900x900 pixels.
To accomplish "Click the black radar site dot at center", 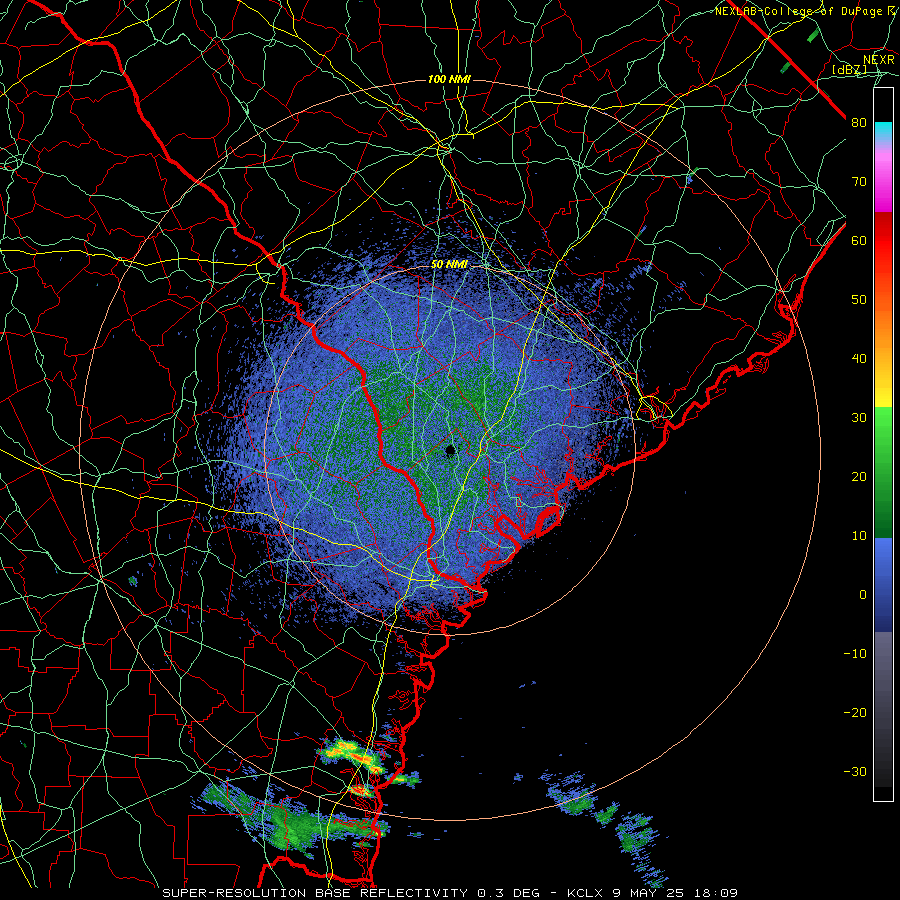I will point(451,451).
